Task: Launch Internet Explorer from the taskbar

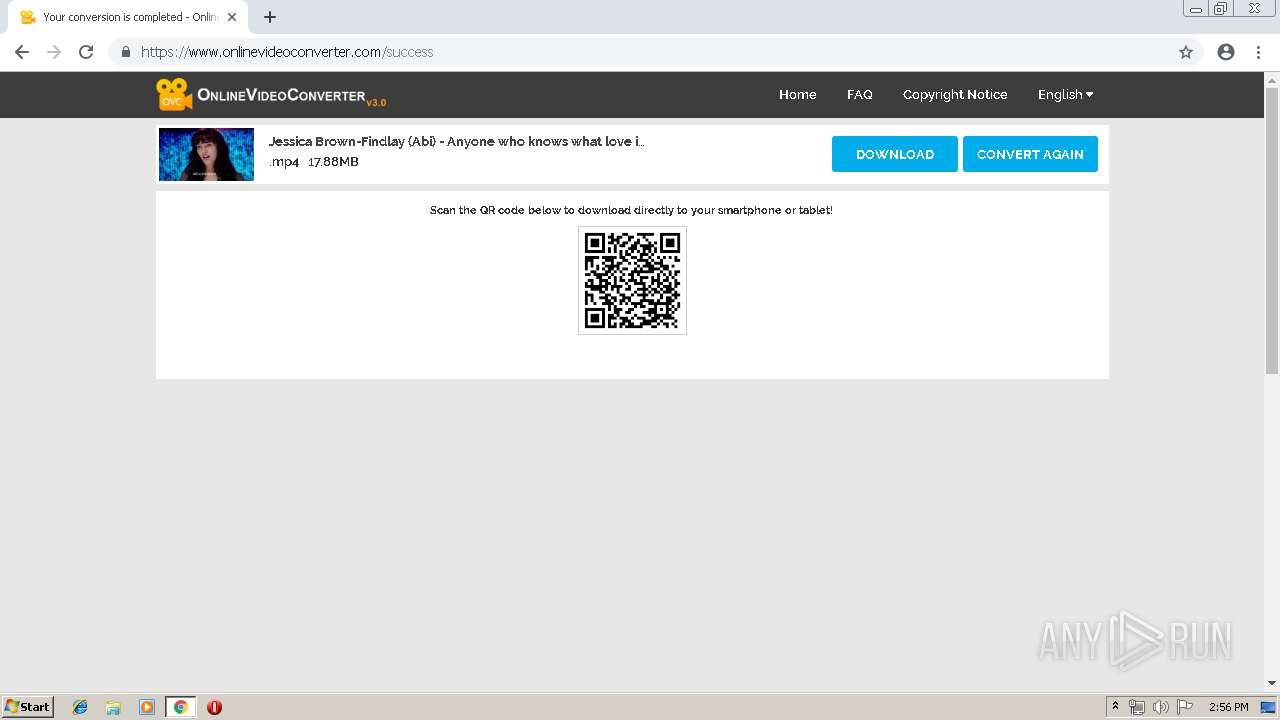Action: coord(80,707)
